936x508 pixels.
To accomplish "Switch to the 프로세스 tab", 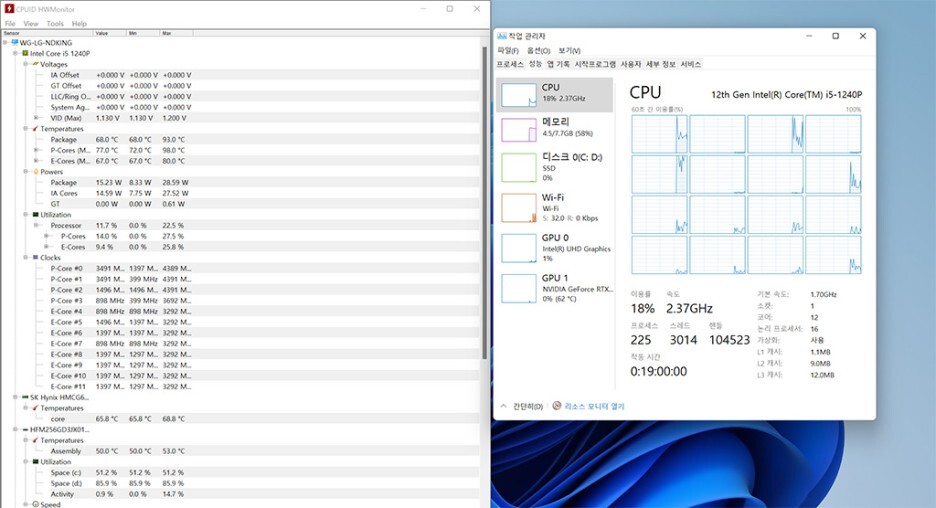I will point(510,64).
